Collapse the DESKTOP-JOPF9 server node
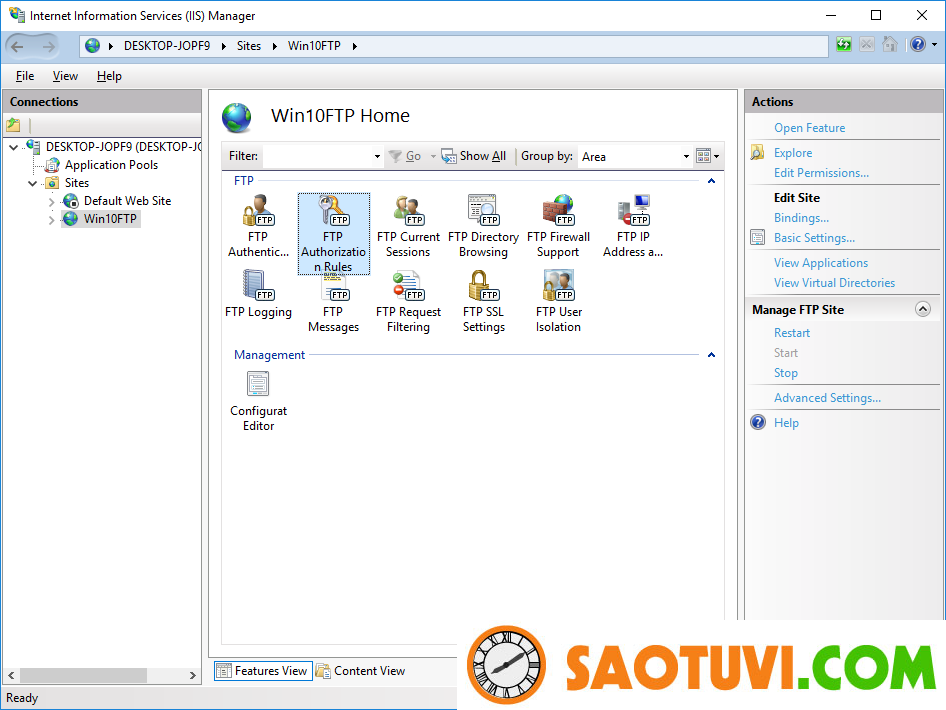 coord(13,147)
